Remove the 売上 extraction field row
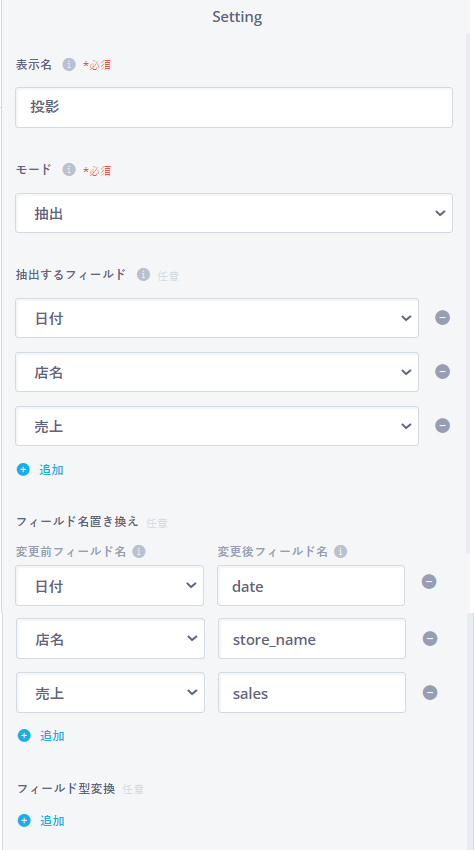Screen dimensions: 474x850 coord(443,426)
